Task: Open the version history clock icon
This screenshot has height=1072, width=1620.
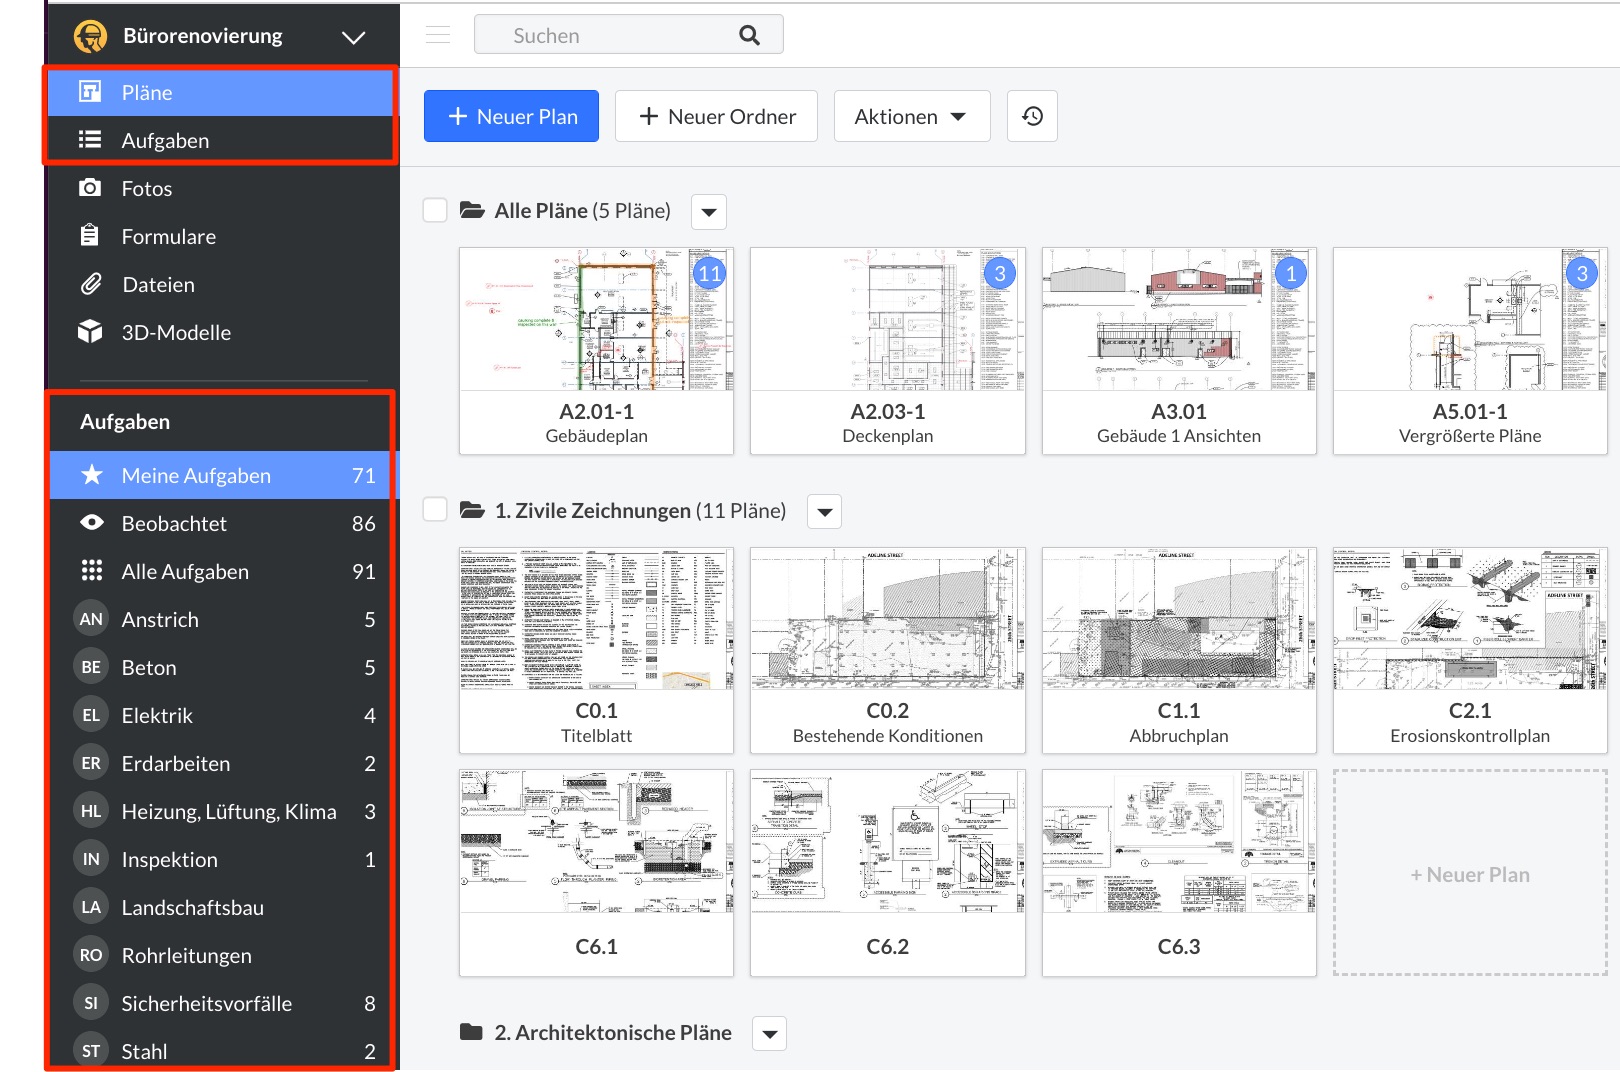Action: (x=1032, y=116)
